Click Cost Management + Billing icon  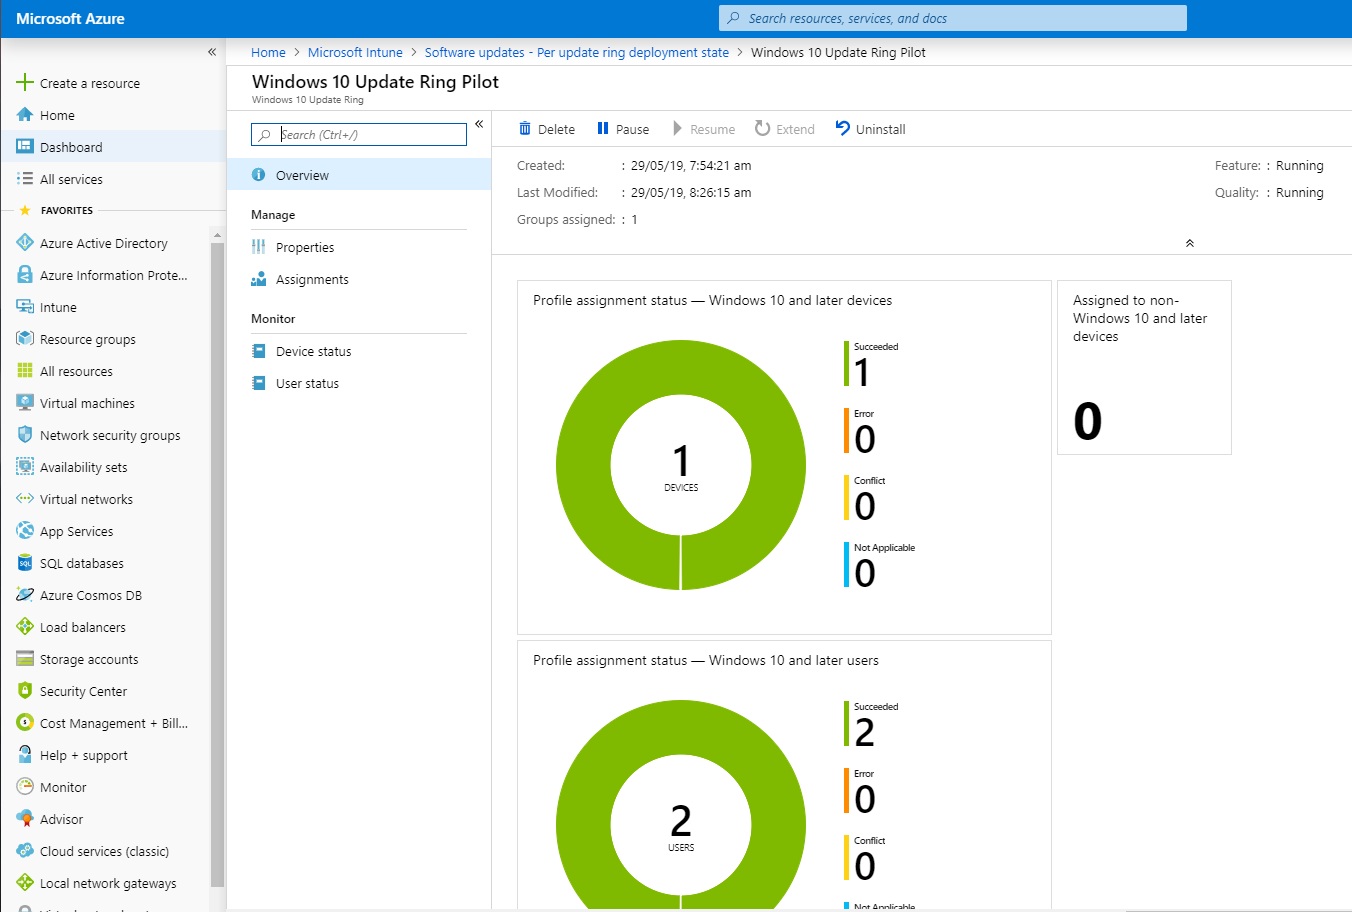pyautogui.click(x=25, y=723)
